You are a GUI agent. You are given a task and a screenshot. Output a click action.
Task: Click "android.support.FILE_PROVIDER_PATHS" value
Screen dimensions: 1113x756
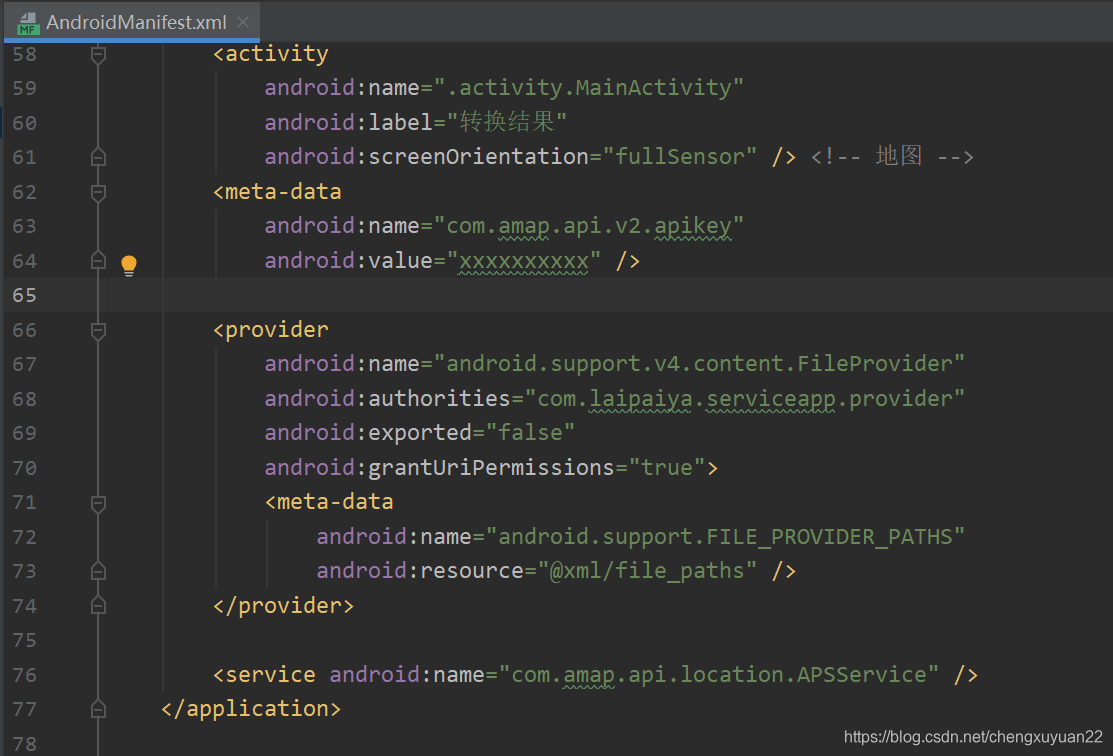(725, 537)
